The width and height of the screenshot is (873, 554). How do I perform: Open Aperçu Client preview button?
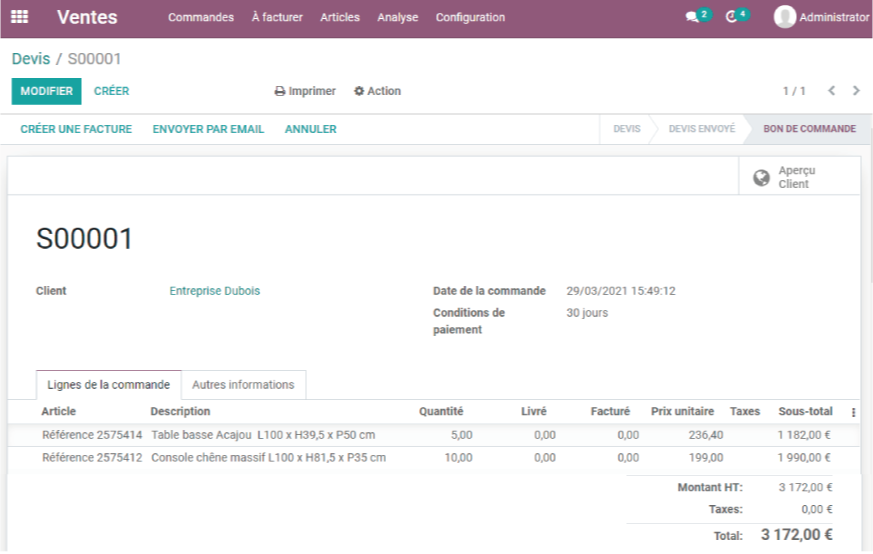(x=799, y=177)
